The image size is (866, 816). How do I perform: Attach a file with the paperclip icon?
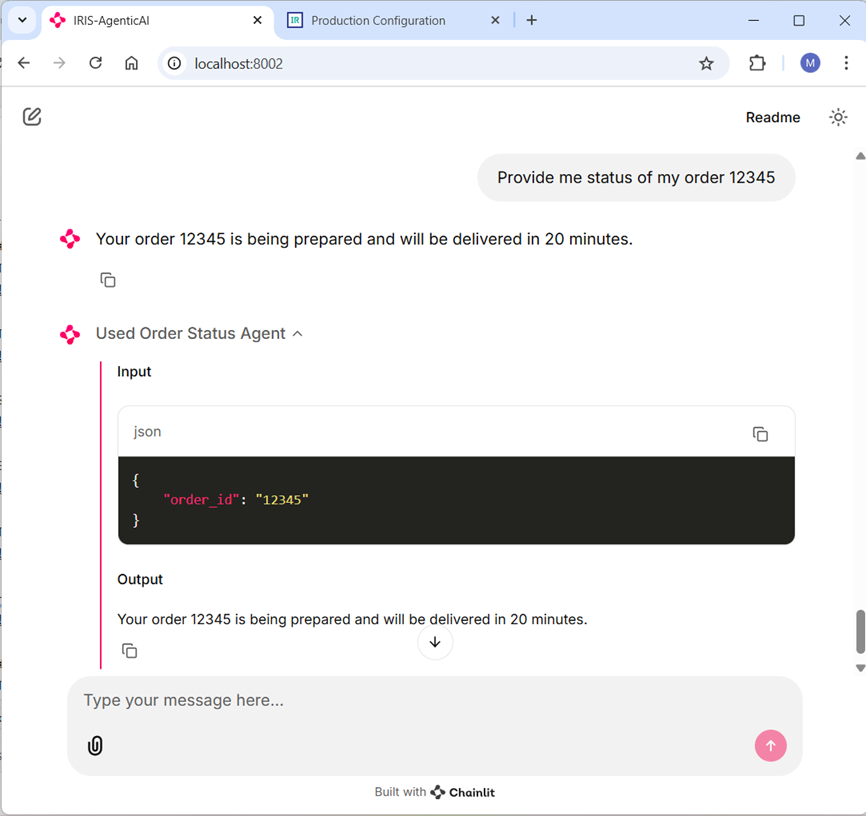click(x=95, y=745)
